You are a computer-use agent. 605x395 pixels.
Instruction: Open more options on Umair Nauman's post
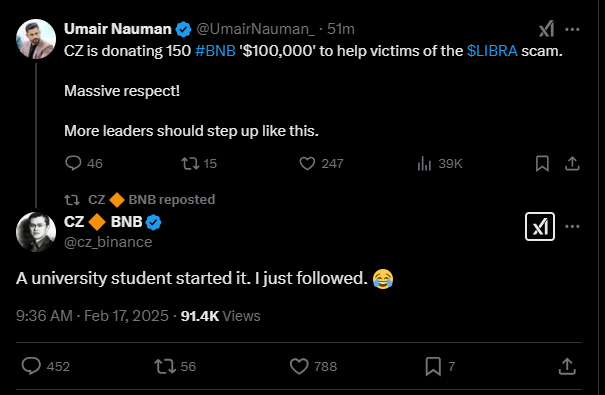click(572, 29)
